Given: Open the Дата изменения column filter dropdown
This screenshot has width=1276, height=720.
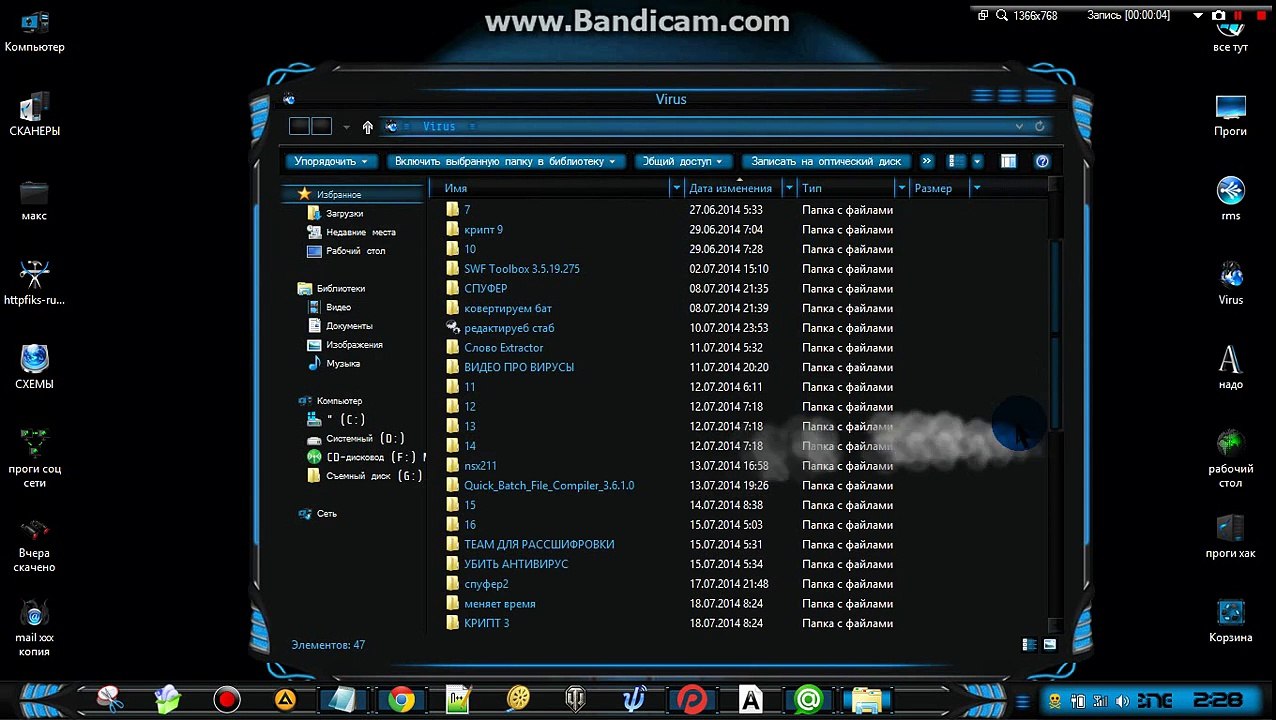Looking at the screenshot, I should pyautogui.click(x=790, y=188).
